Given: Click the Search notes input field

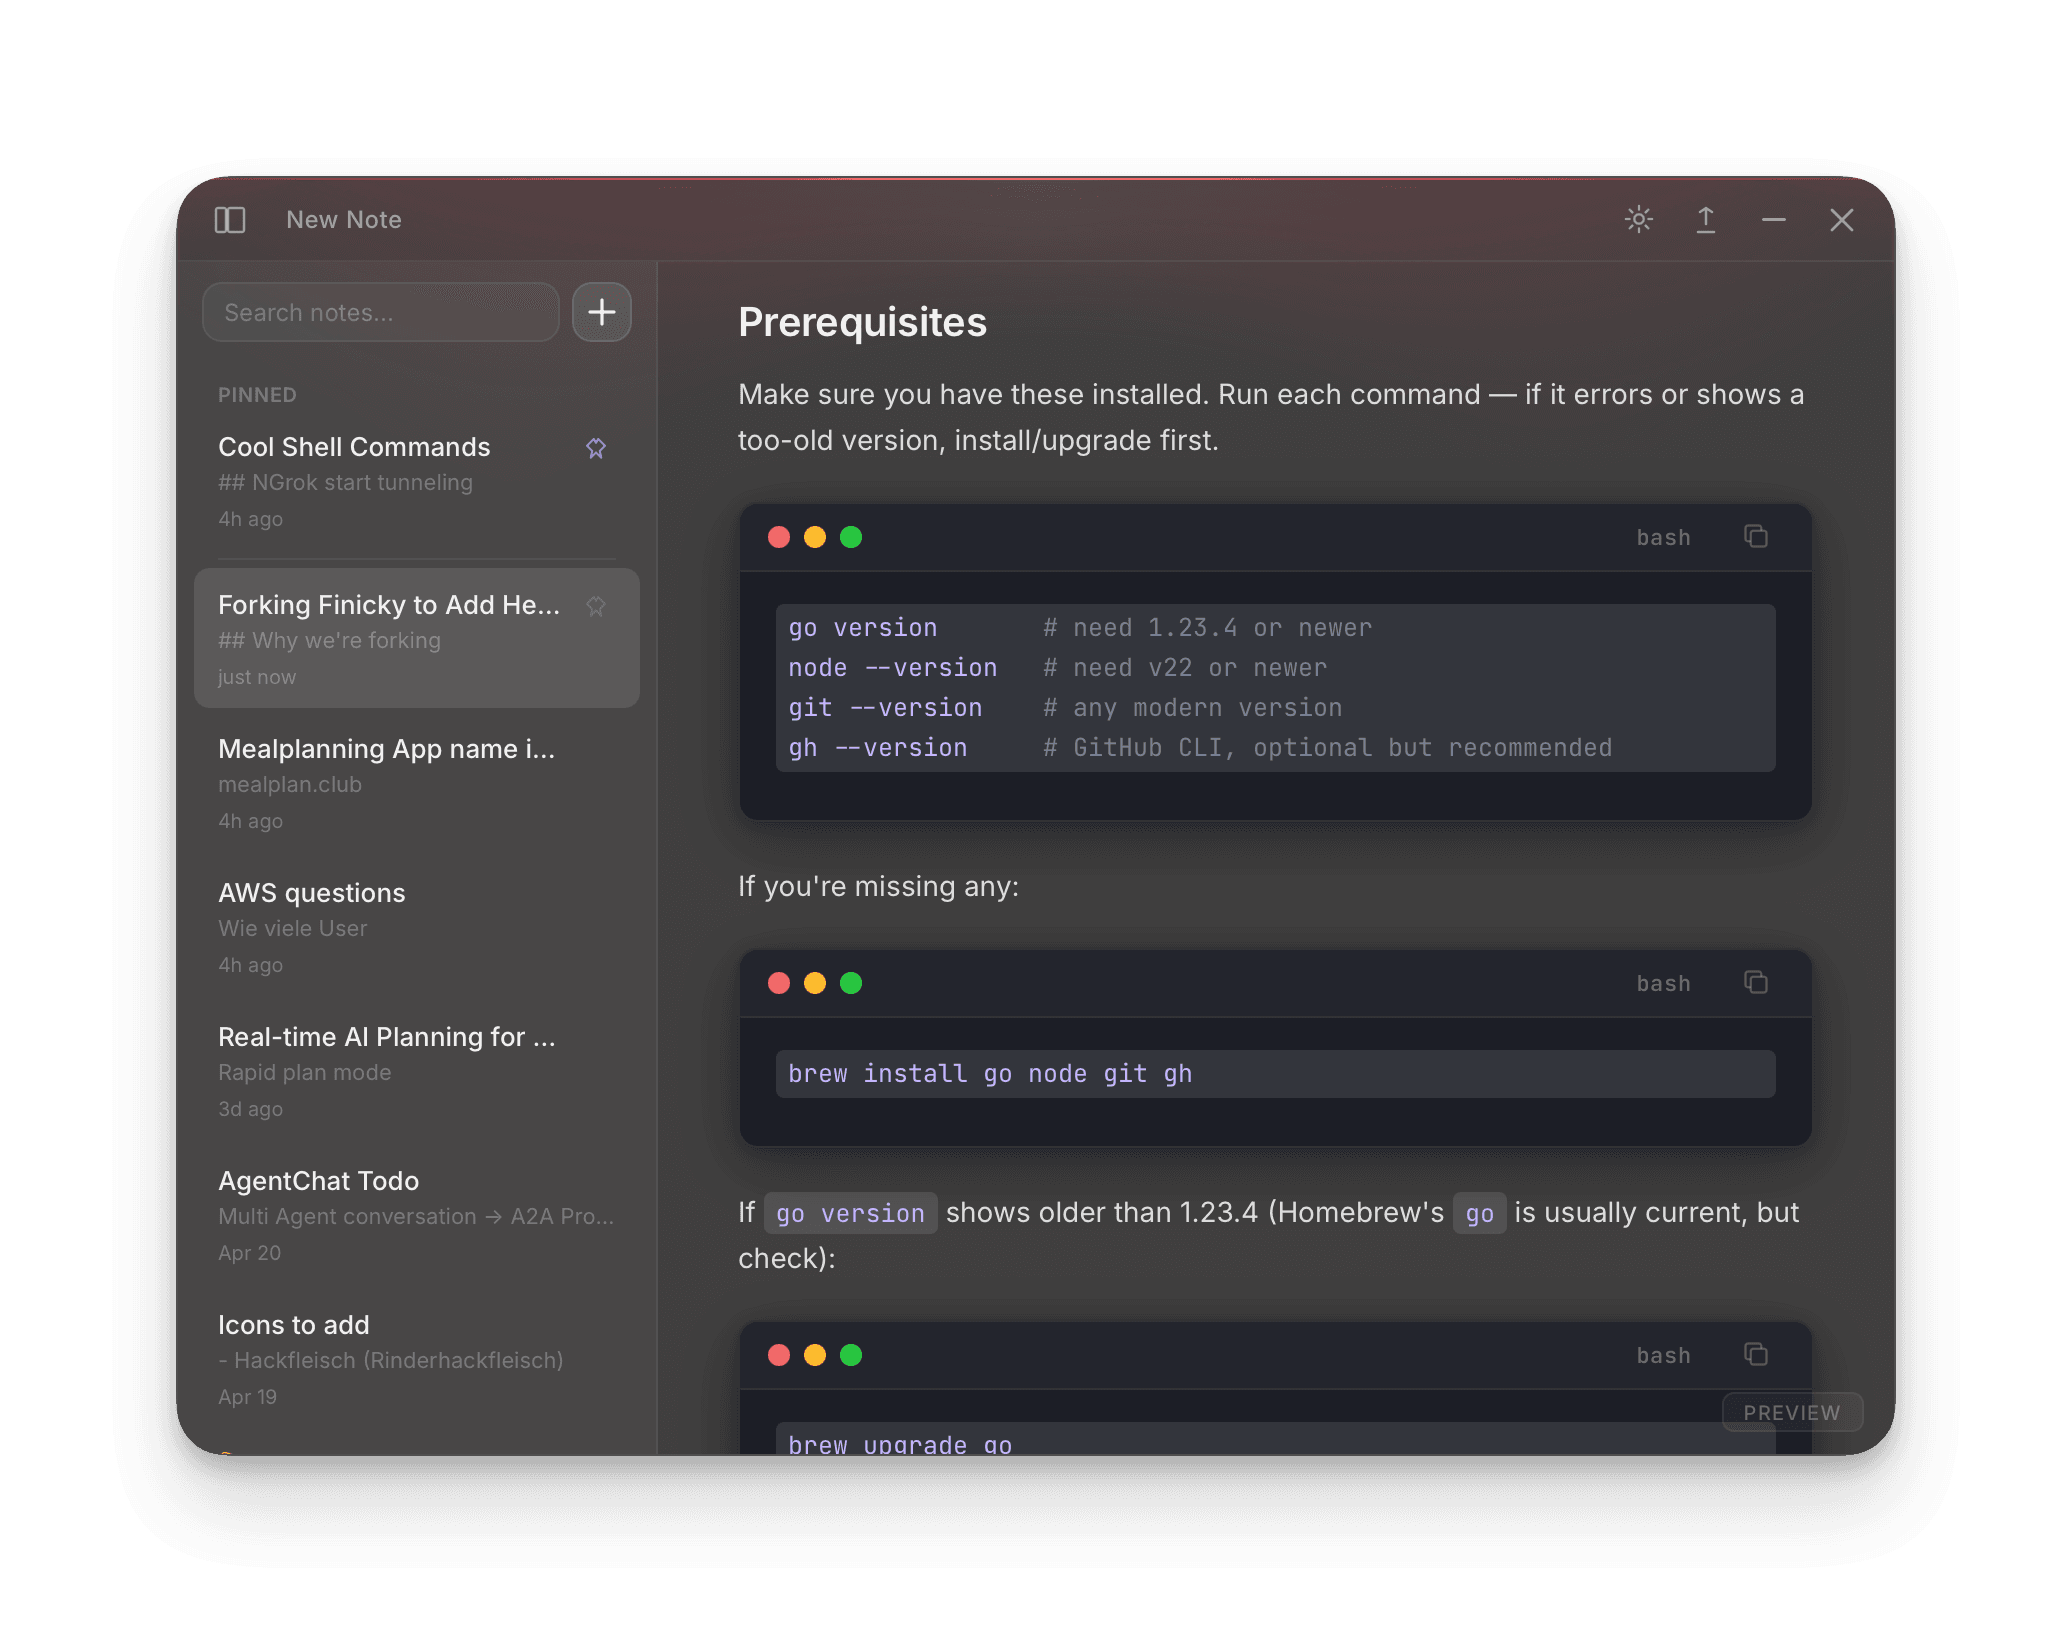Looking at the screenshot, I should click(x=380, y=312).
